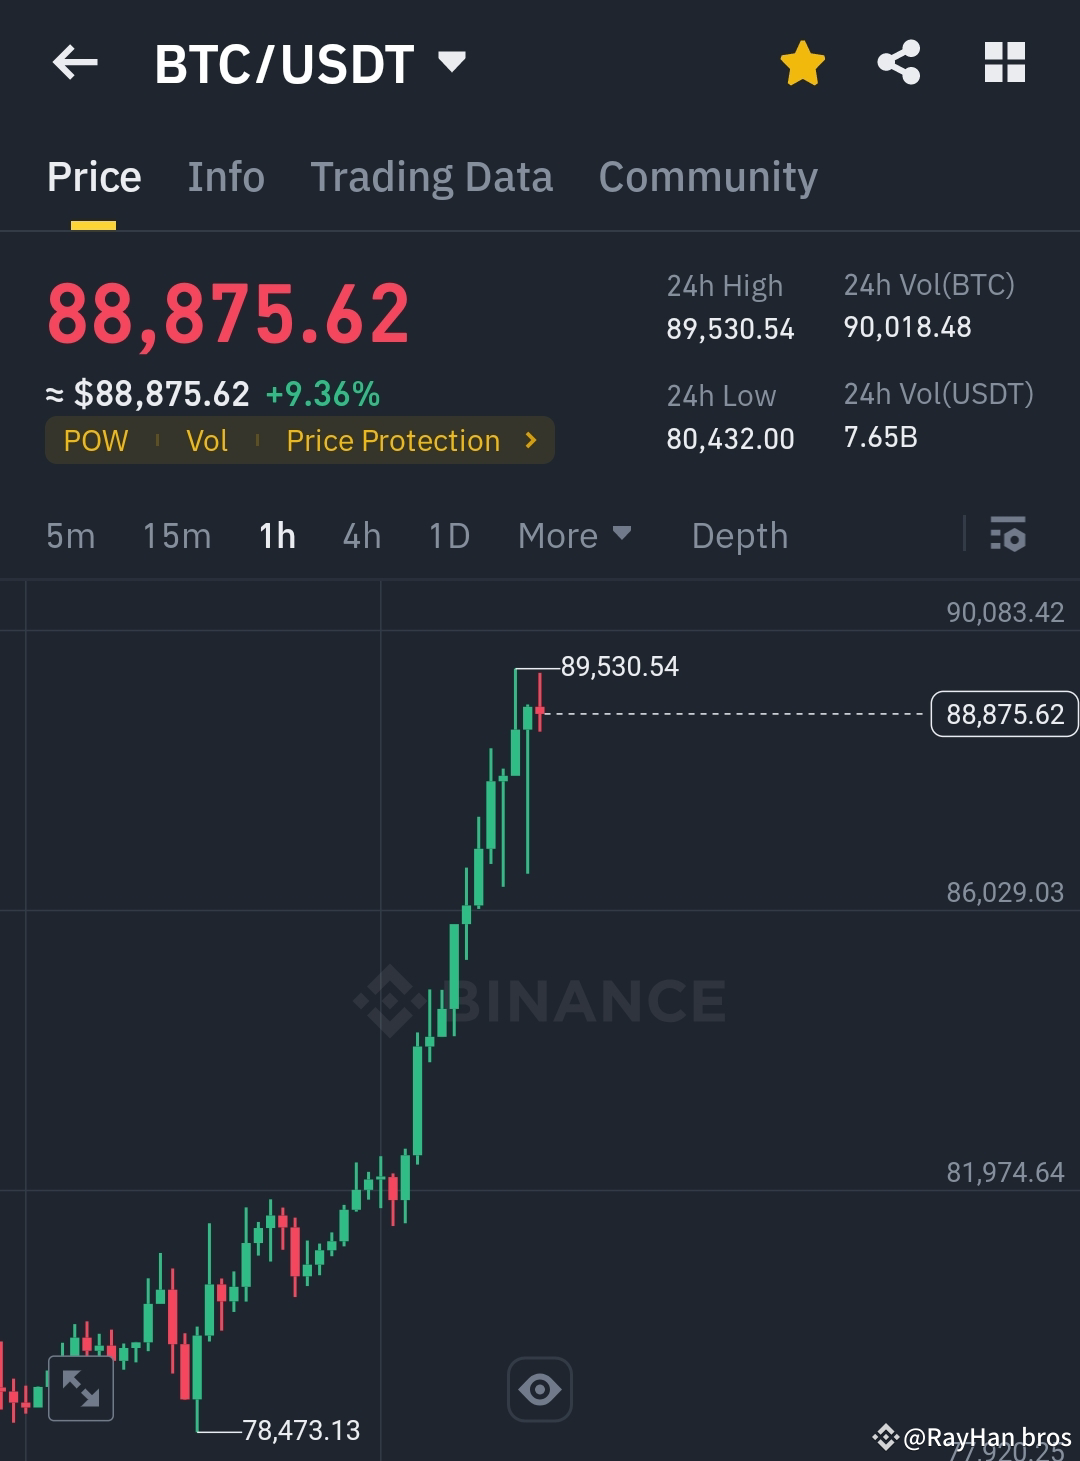This screenshot has height=1461, width=1080.
Task: Switch to the 15m interval
Action: click(x=175, y=536)
